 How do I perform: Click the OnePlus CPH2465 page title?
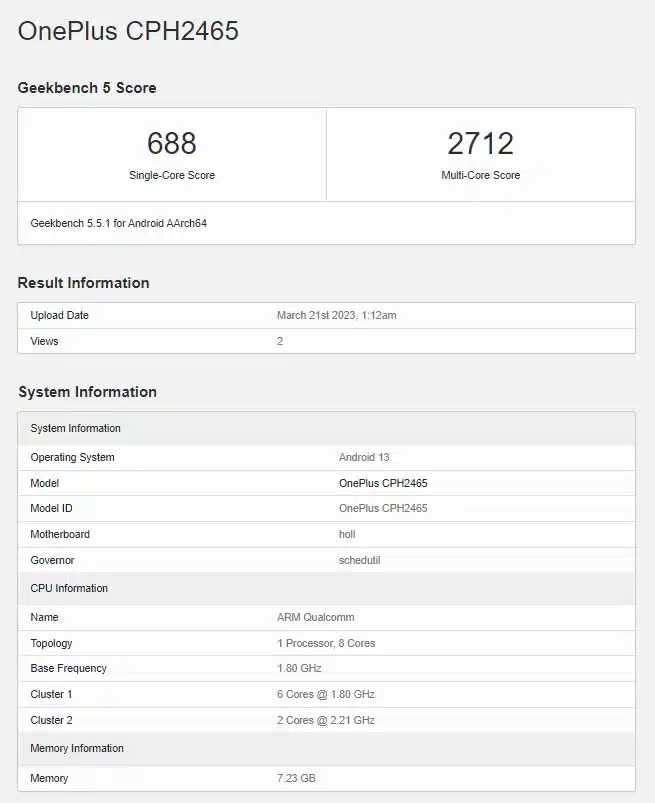tap(128, 31)
